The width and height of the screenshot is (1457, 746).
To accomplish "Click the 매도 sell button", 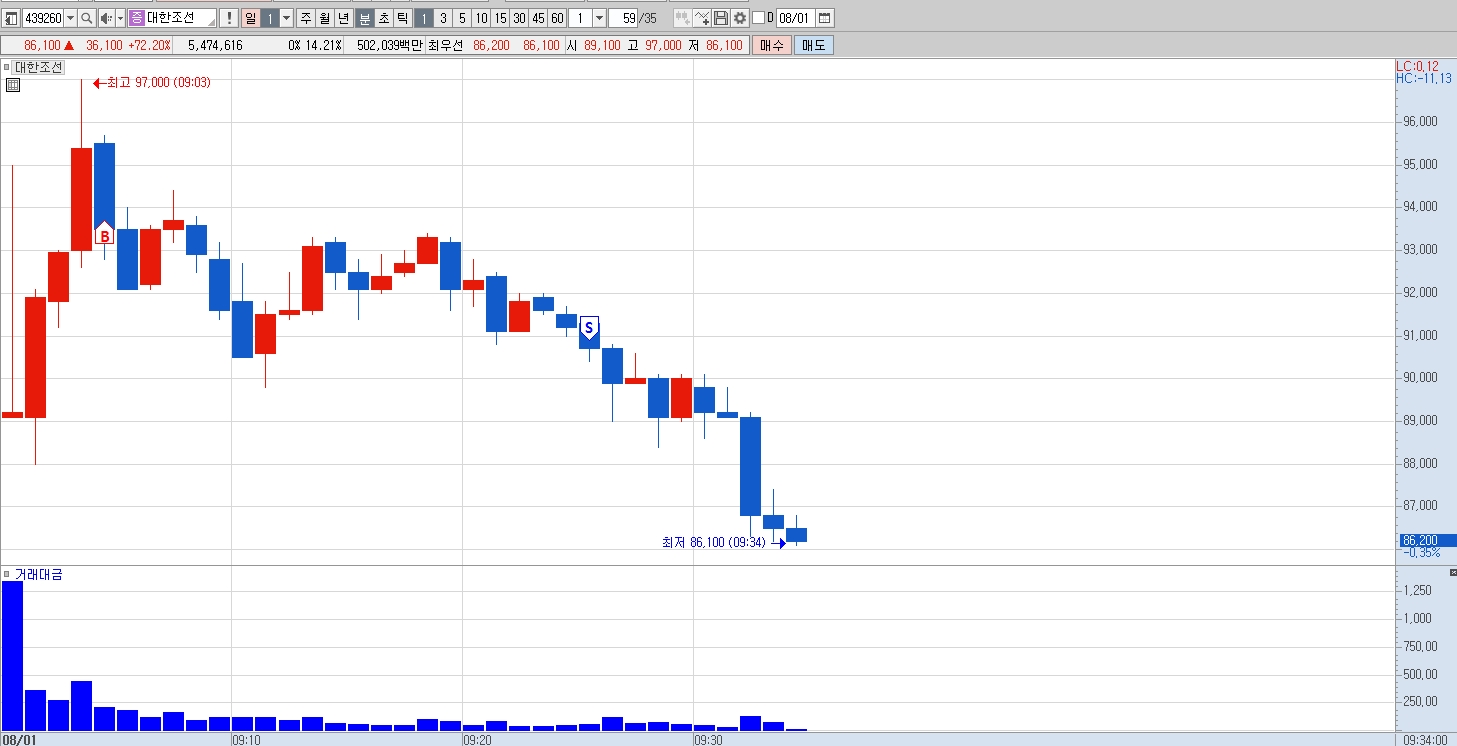I will coord(813,45).
